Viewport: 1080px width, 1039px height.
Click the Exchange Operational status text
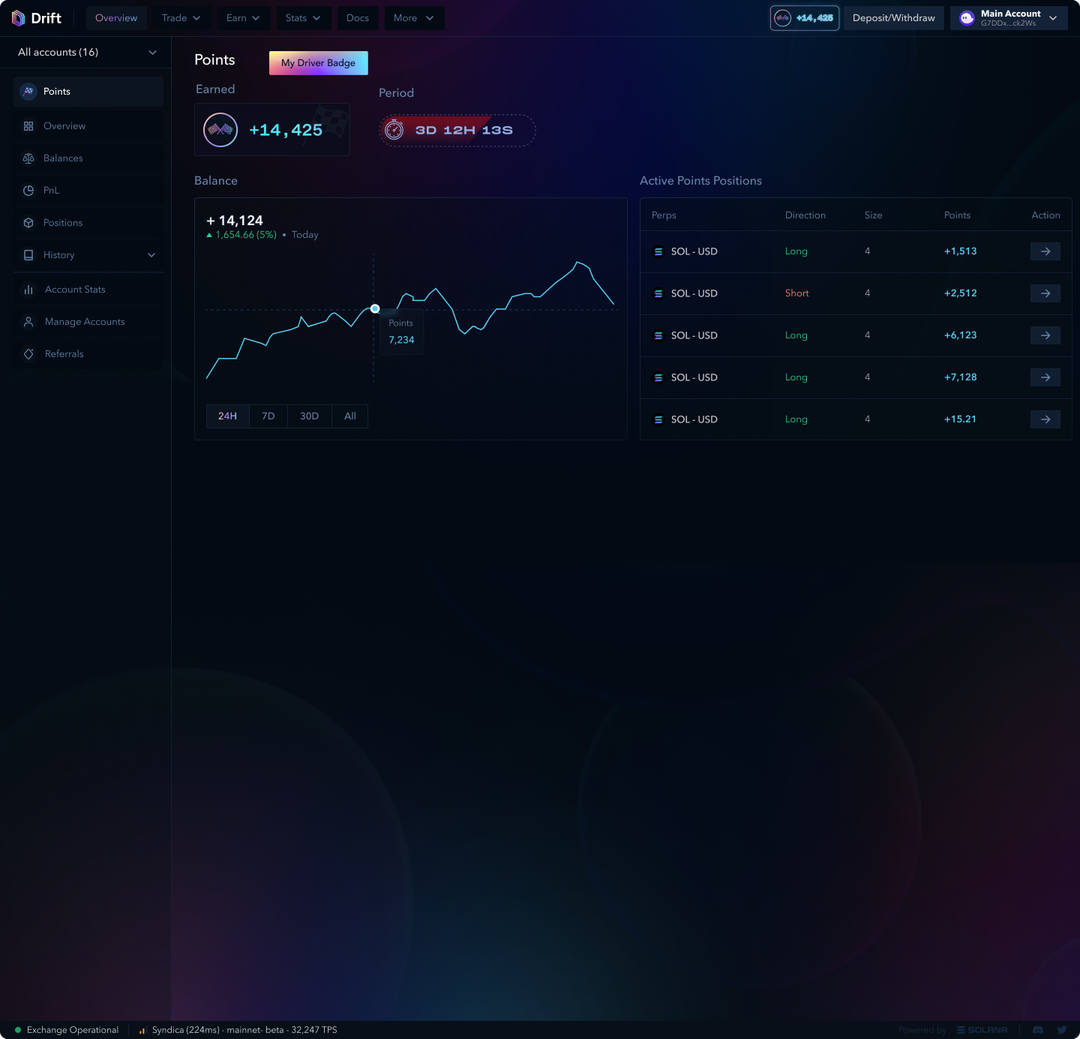pos(72,1030)
